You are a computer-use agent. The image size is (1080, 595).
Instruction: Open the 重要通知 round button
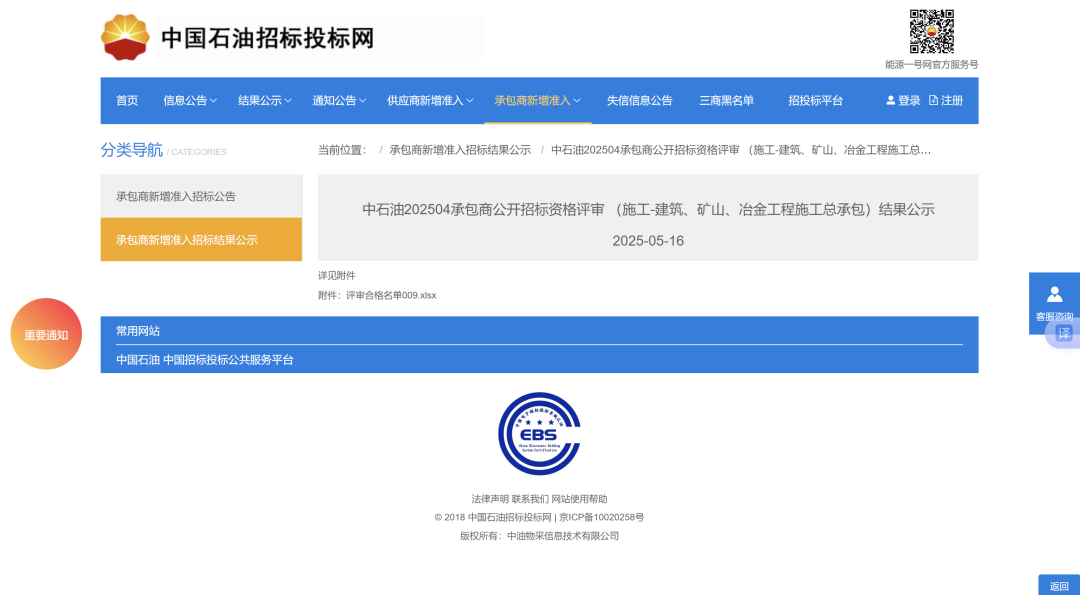46,334
